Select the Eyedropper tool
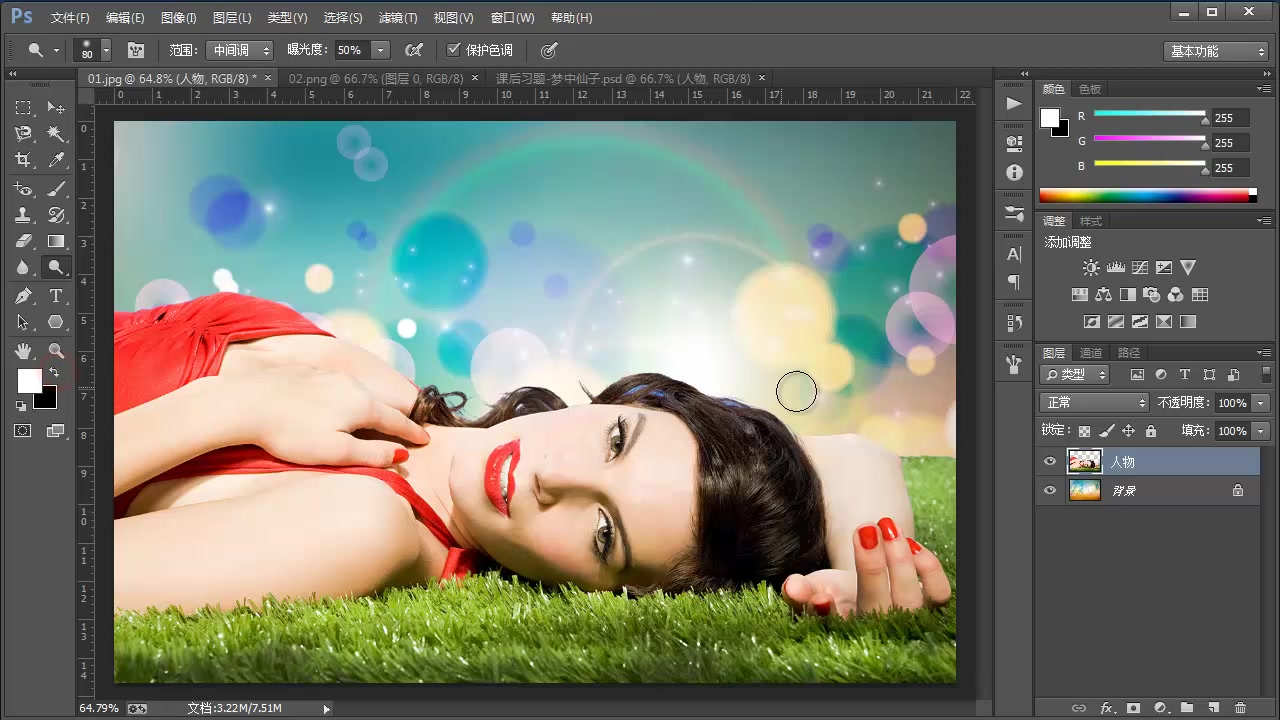Image resolution: width=1280 pixels, height=720 pixels. point(56,160)
